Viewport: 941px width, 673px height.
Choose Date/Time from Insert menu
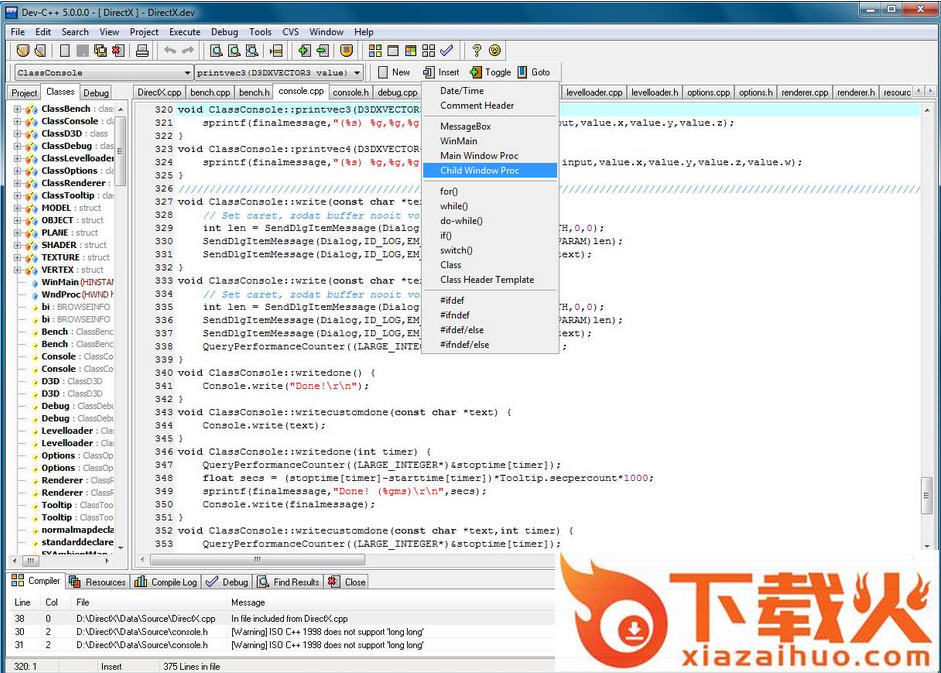(x=490, y=91)
